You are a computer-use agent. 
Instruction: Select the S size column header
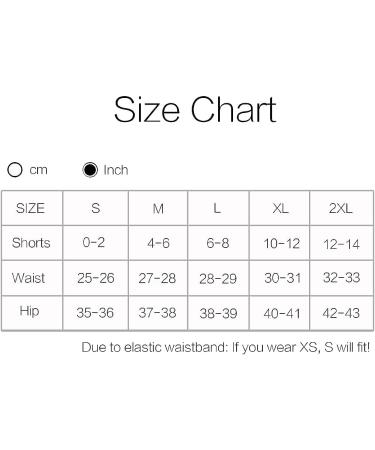[96, 208]
